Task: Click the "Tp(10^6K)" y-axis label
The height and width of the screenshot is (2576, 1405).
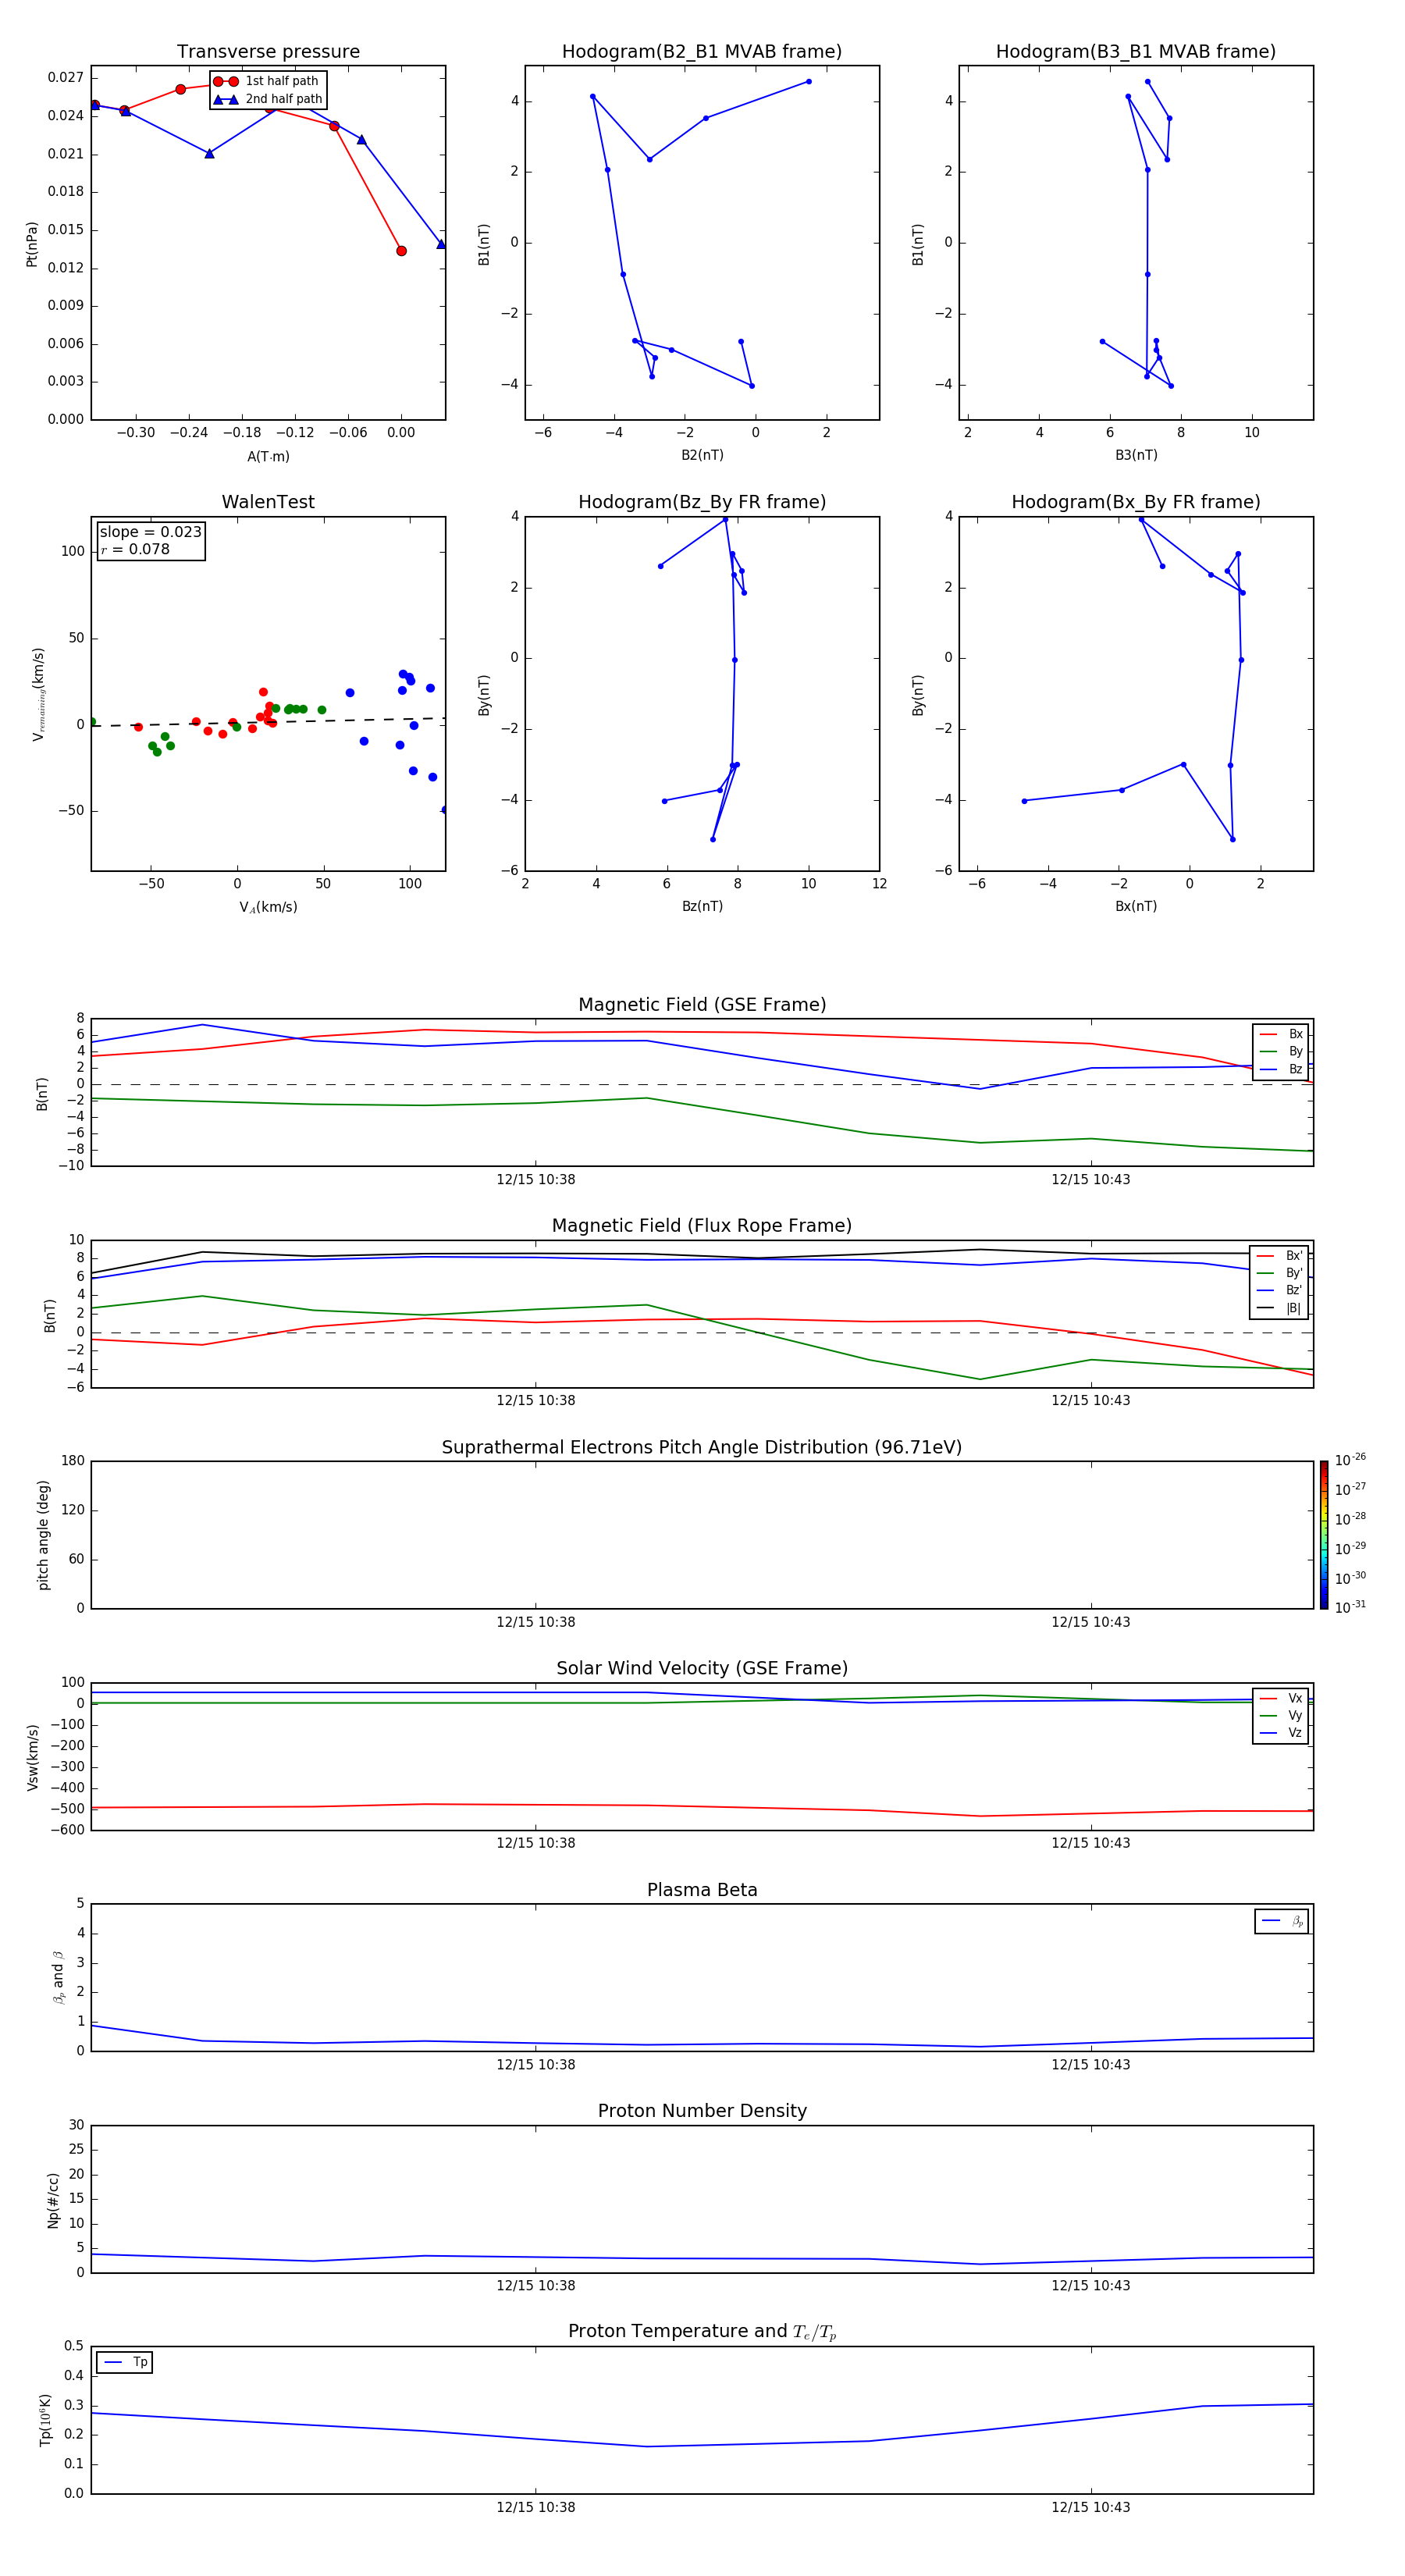Action: pos(45,2420)
